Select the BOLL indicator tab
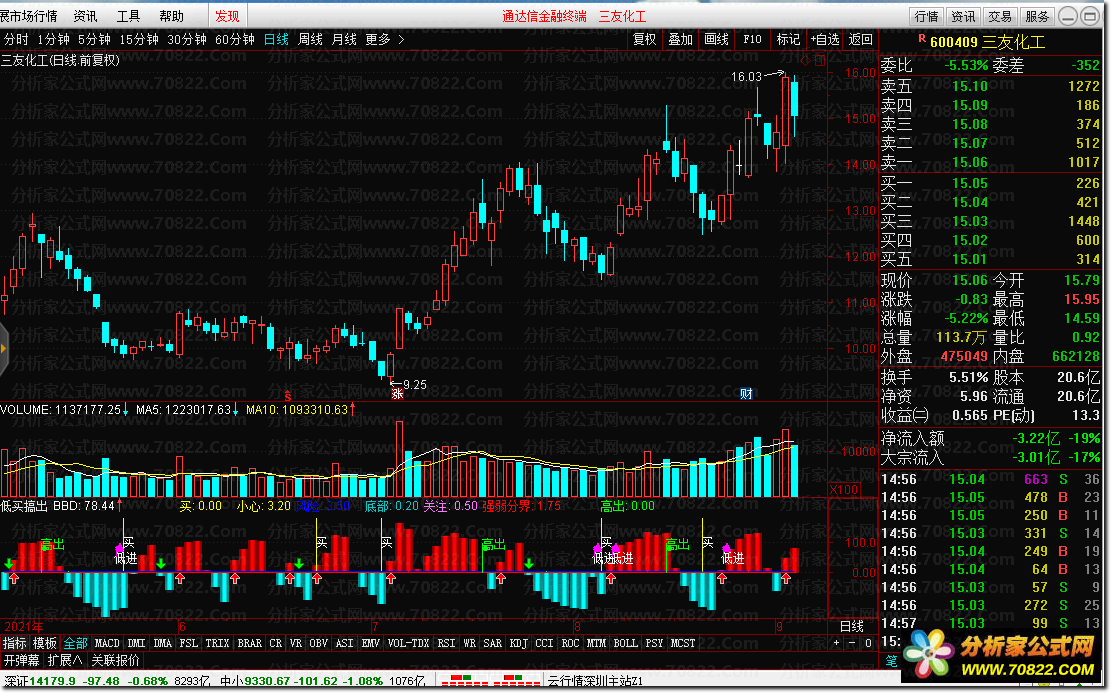The height and width of the screenshot is (694, 1113). [625, 643]
